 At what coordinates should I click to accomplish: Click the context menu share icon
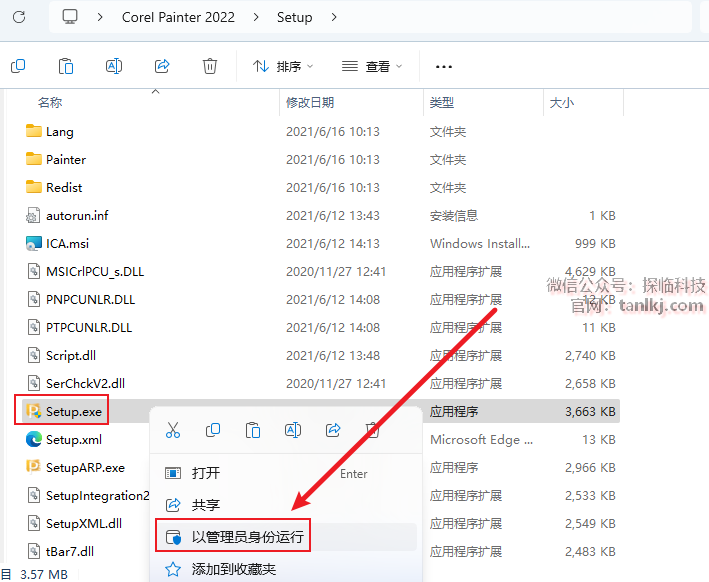(333, 430)
